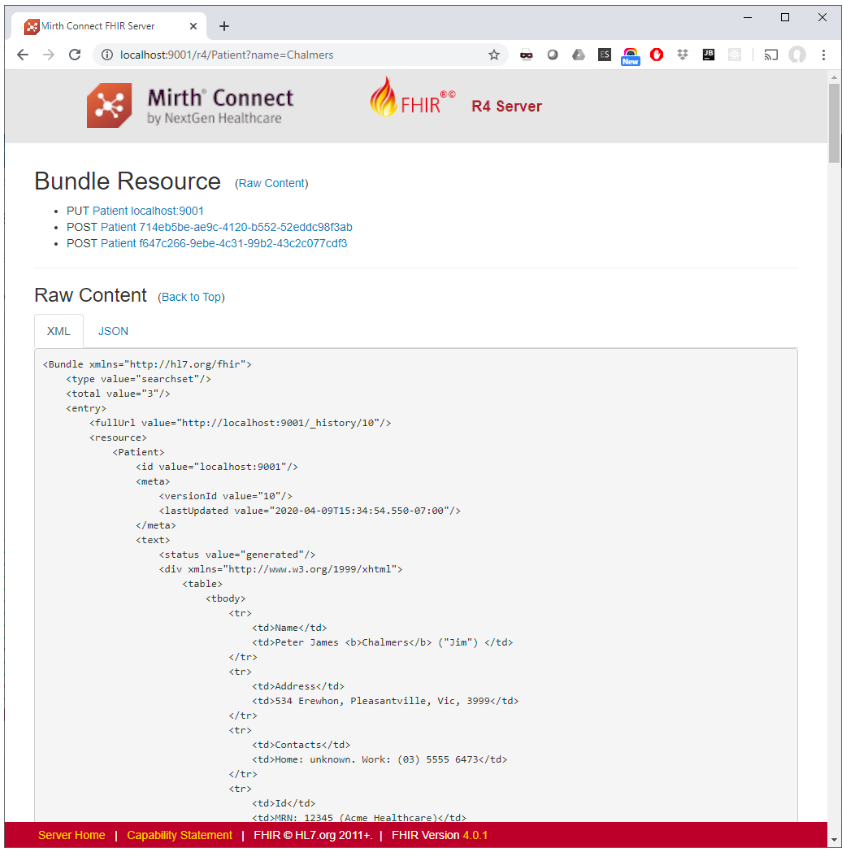Open the red stop-hand ad blocker extension
Viewport: 844px width, 855px height.
point(656,55)
